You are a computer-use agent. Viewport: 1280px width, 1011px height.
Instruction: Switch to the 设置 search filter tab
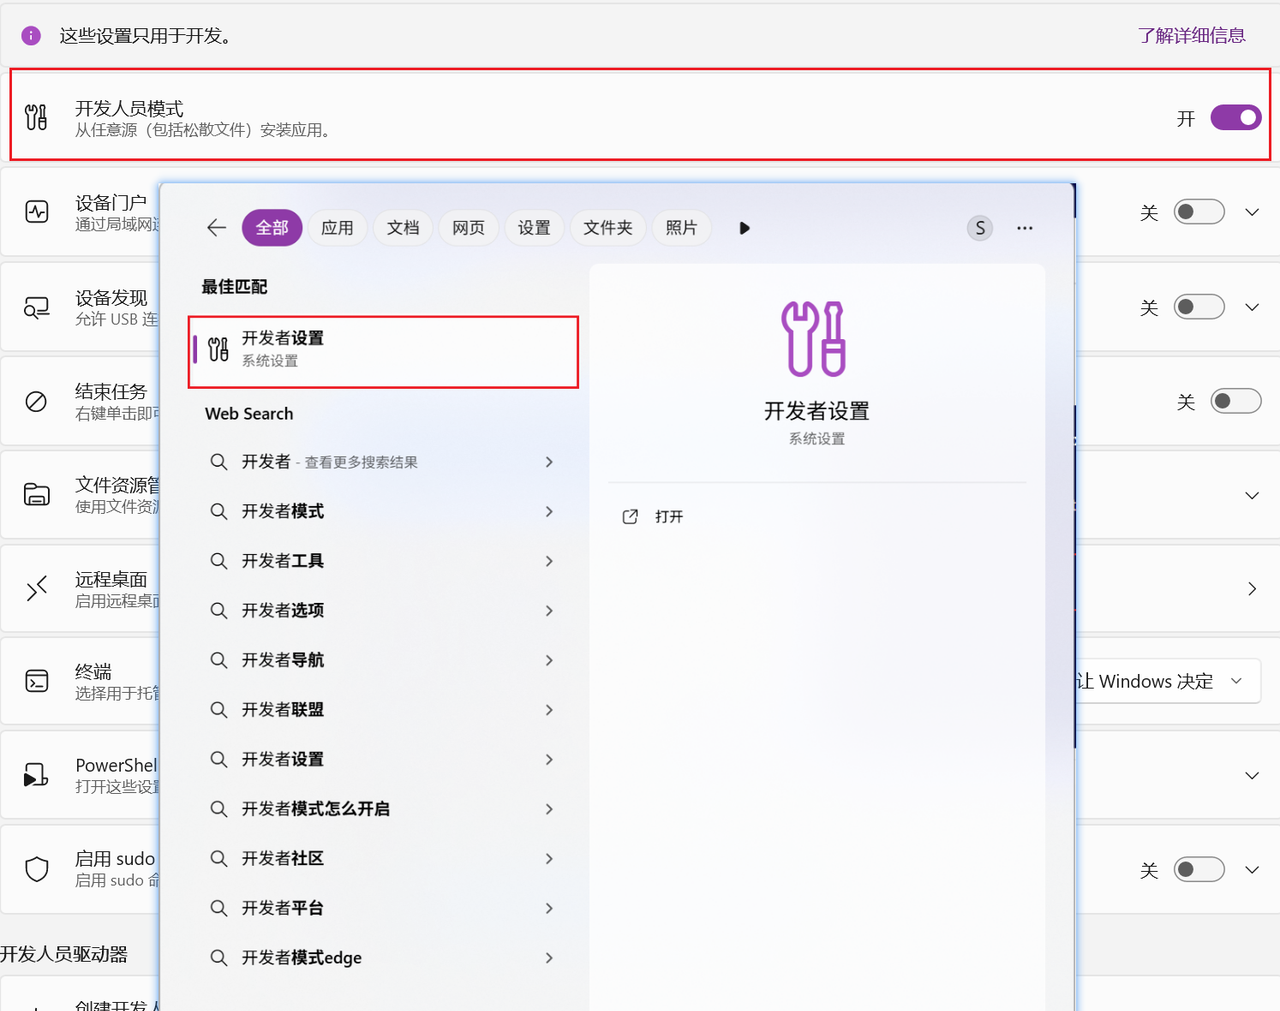(x=534, y=228)
